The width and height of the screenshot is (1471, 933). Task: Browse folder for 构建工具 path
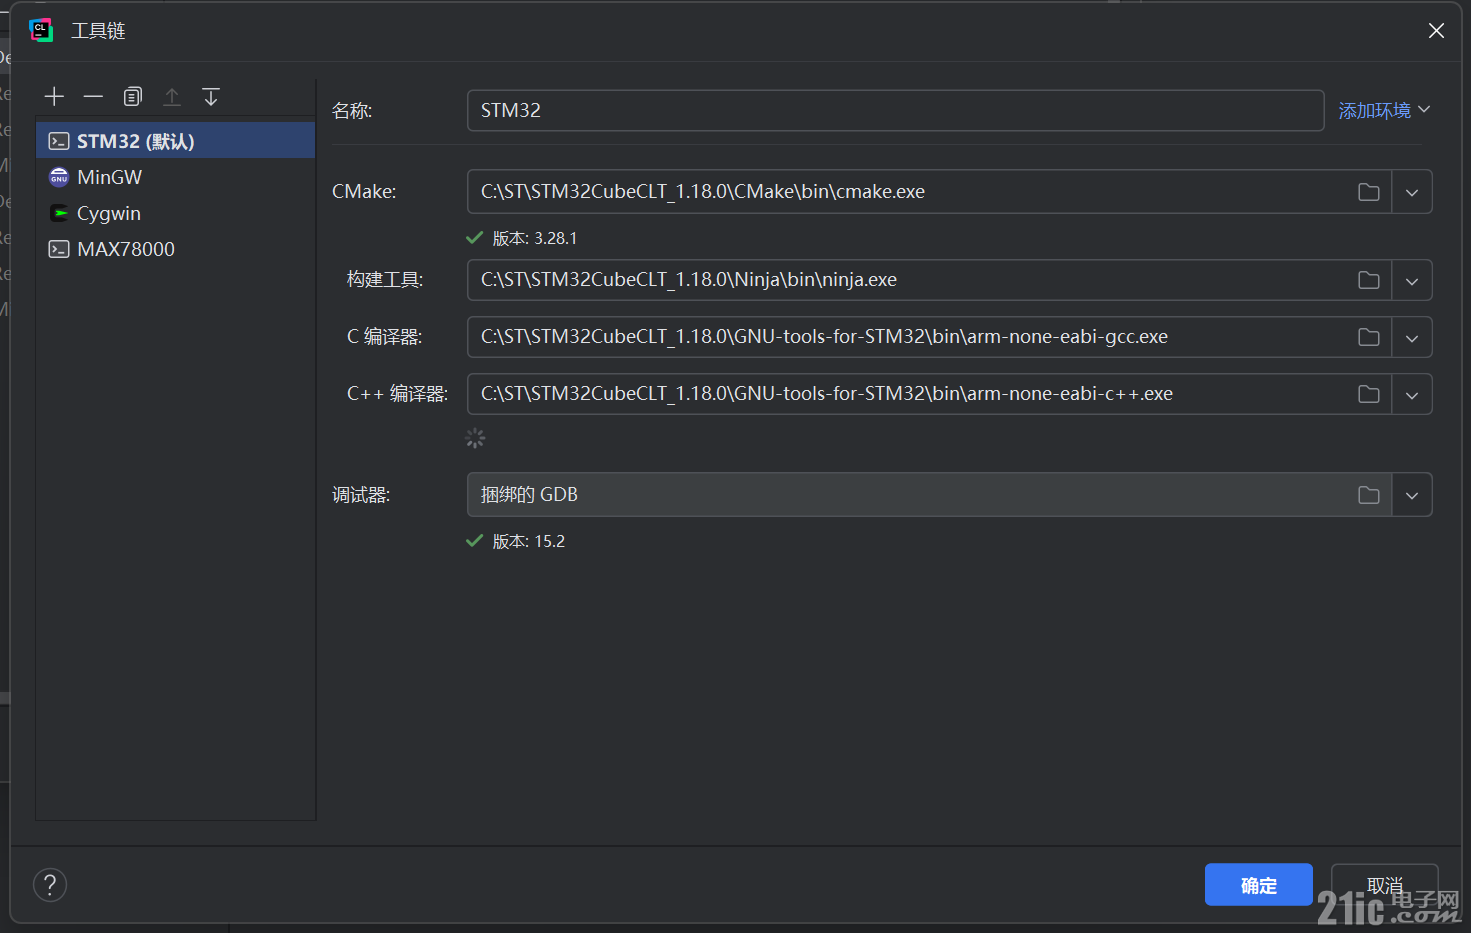click(x=1369, y=280)
